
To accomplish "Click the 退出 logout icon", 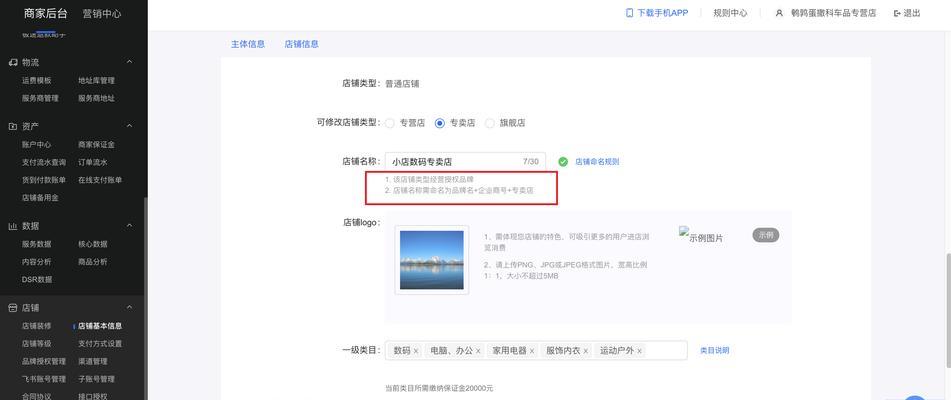I will click(897, 13).
